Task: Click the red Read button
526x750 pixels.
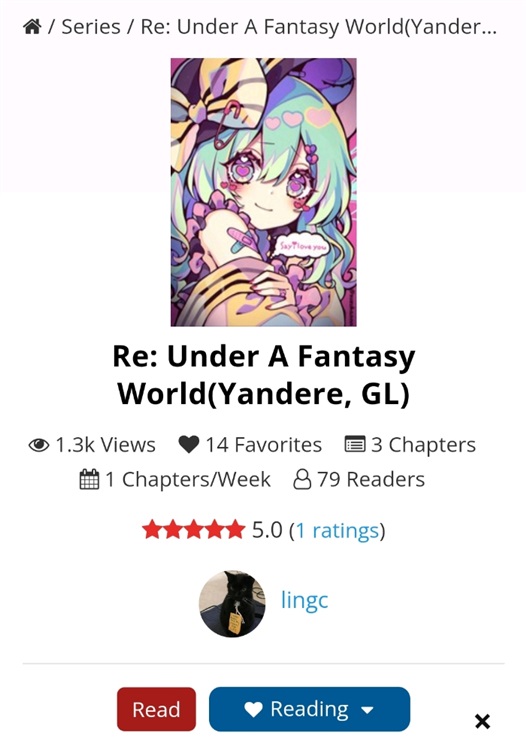Action: coord(156,709)
